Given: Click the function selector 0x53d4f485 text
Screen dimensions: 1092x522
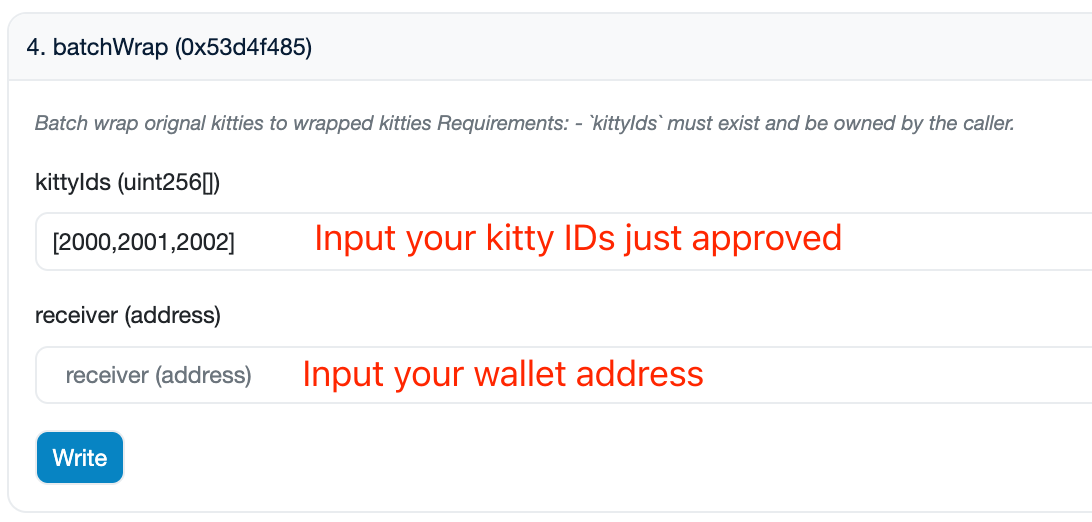Looking at the screenshot, I should 243,47.
